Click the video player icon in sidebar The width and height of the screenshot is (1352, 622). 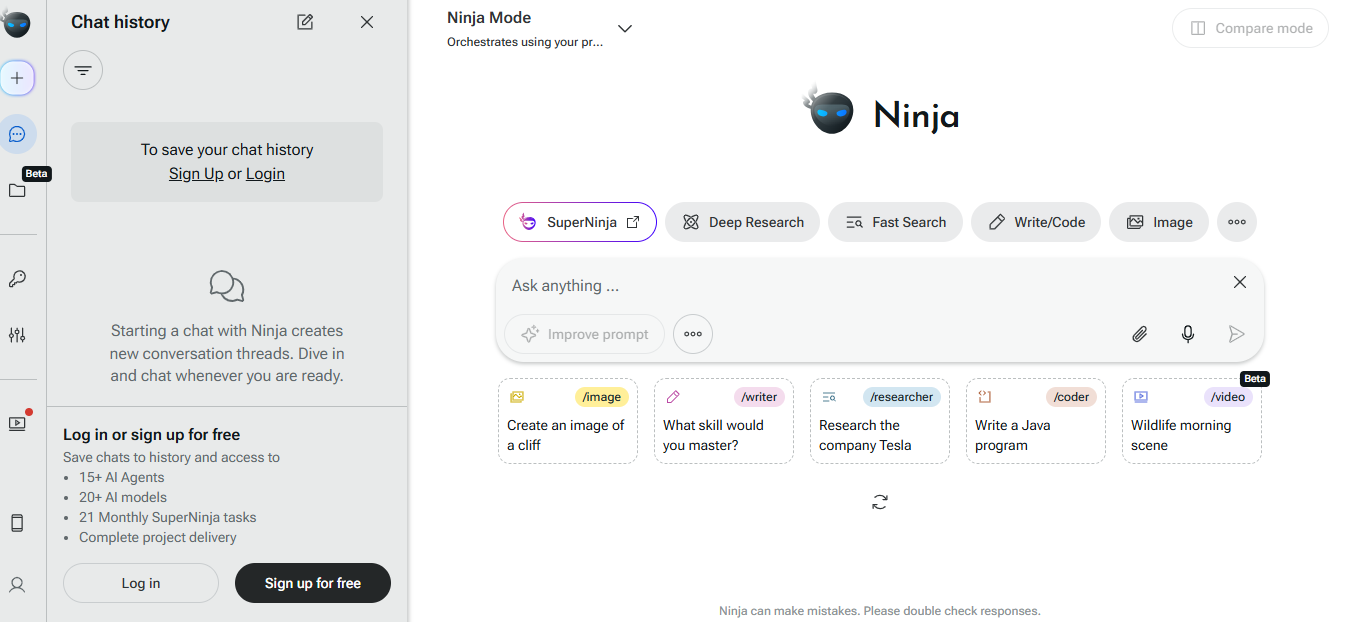(x=17, y=423)
